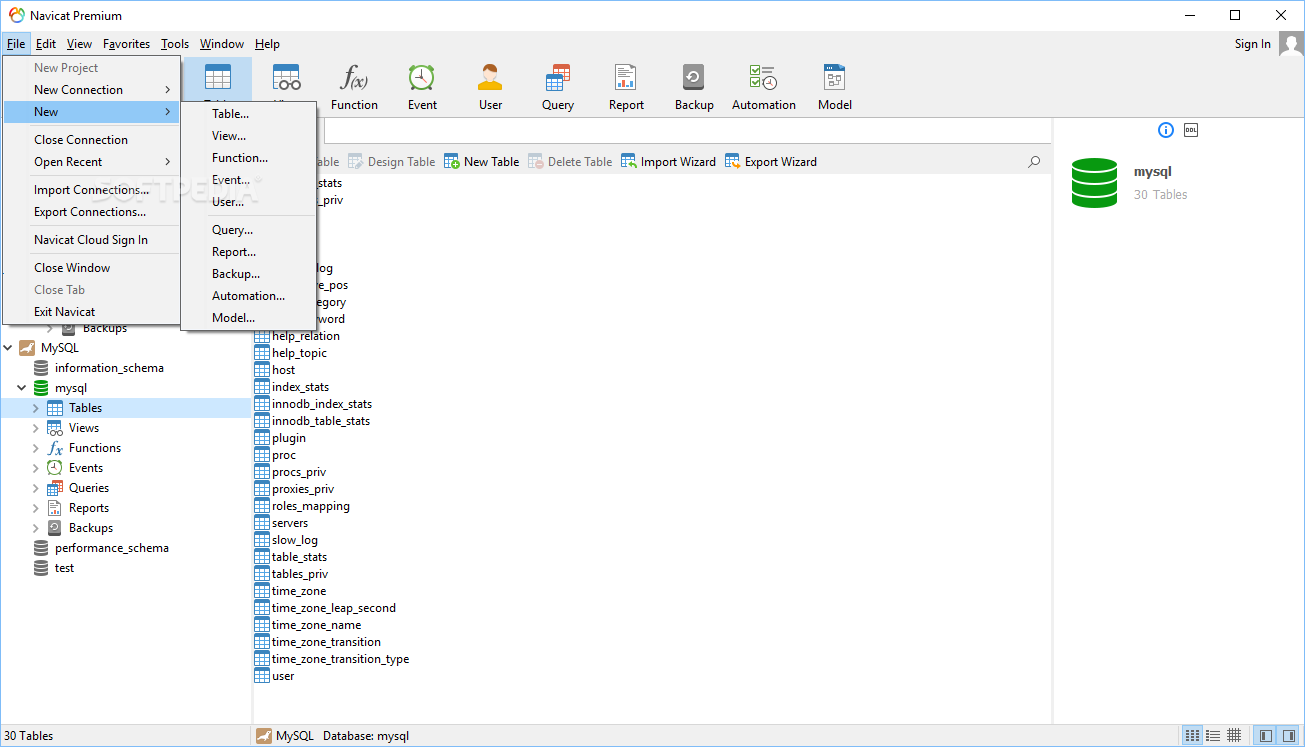Viewport: 1305px width, 747px height.
Task: Select Query... from the New submenu
Action: (x=249, y=230)
